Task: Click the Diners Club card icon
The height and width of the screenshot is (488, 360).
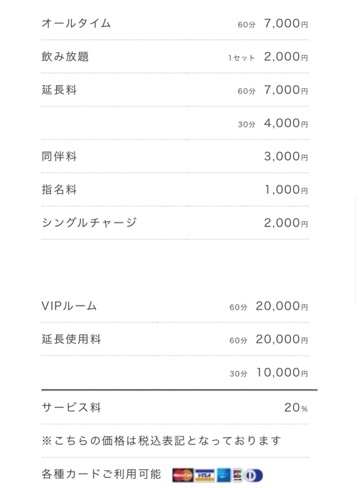Action: click(x=253, y=475)
